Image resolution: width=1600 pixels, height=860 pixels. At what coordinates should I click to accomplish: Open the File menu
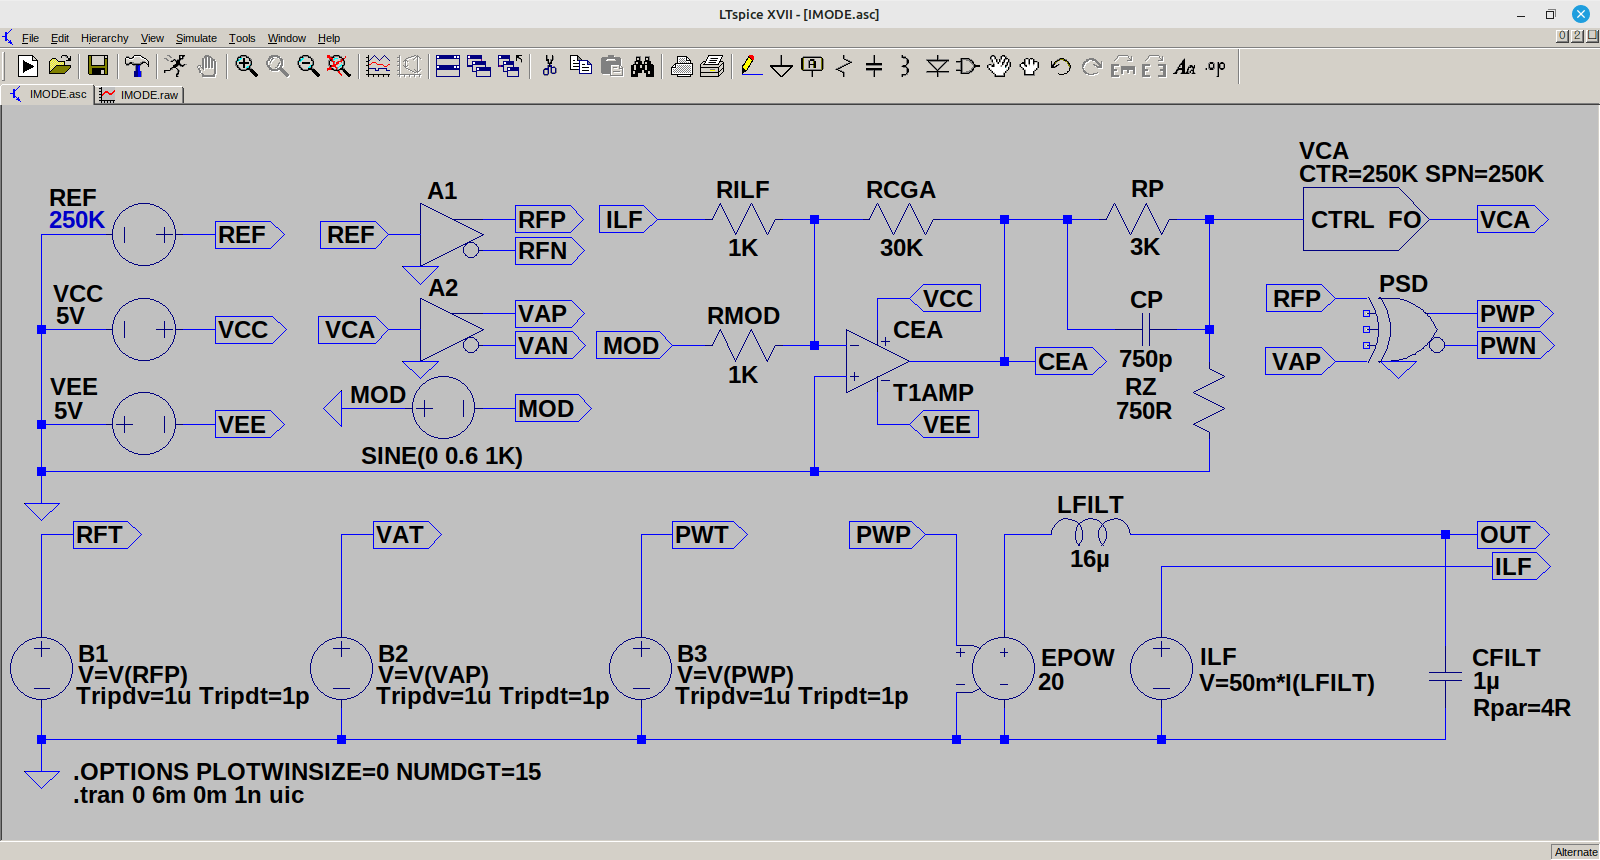[30, 38]
